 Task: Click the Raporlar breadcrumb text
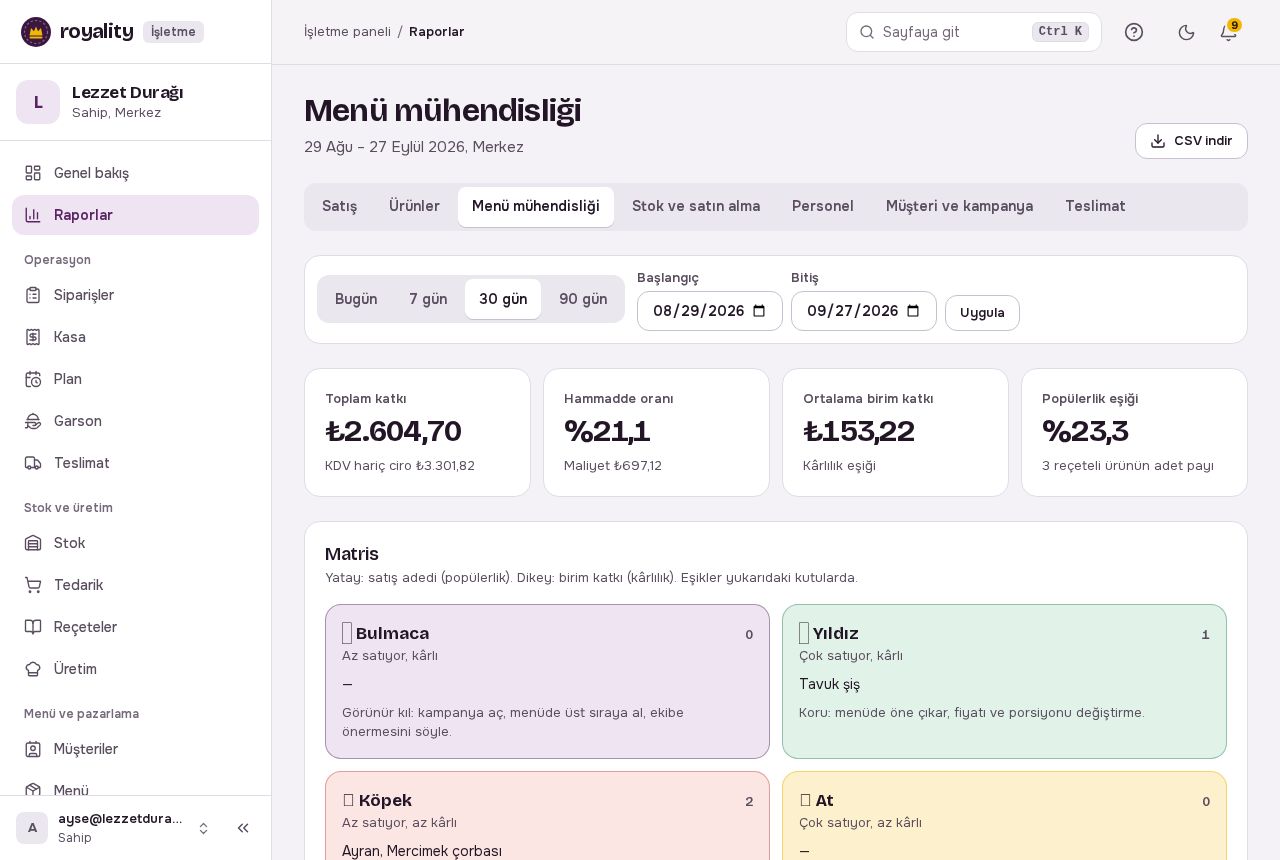[436, 32]
